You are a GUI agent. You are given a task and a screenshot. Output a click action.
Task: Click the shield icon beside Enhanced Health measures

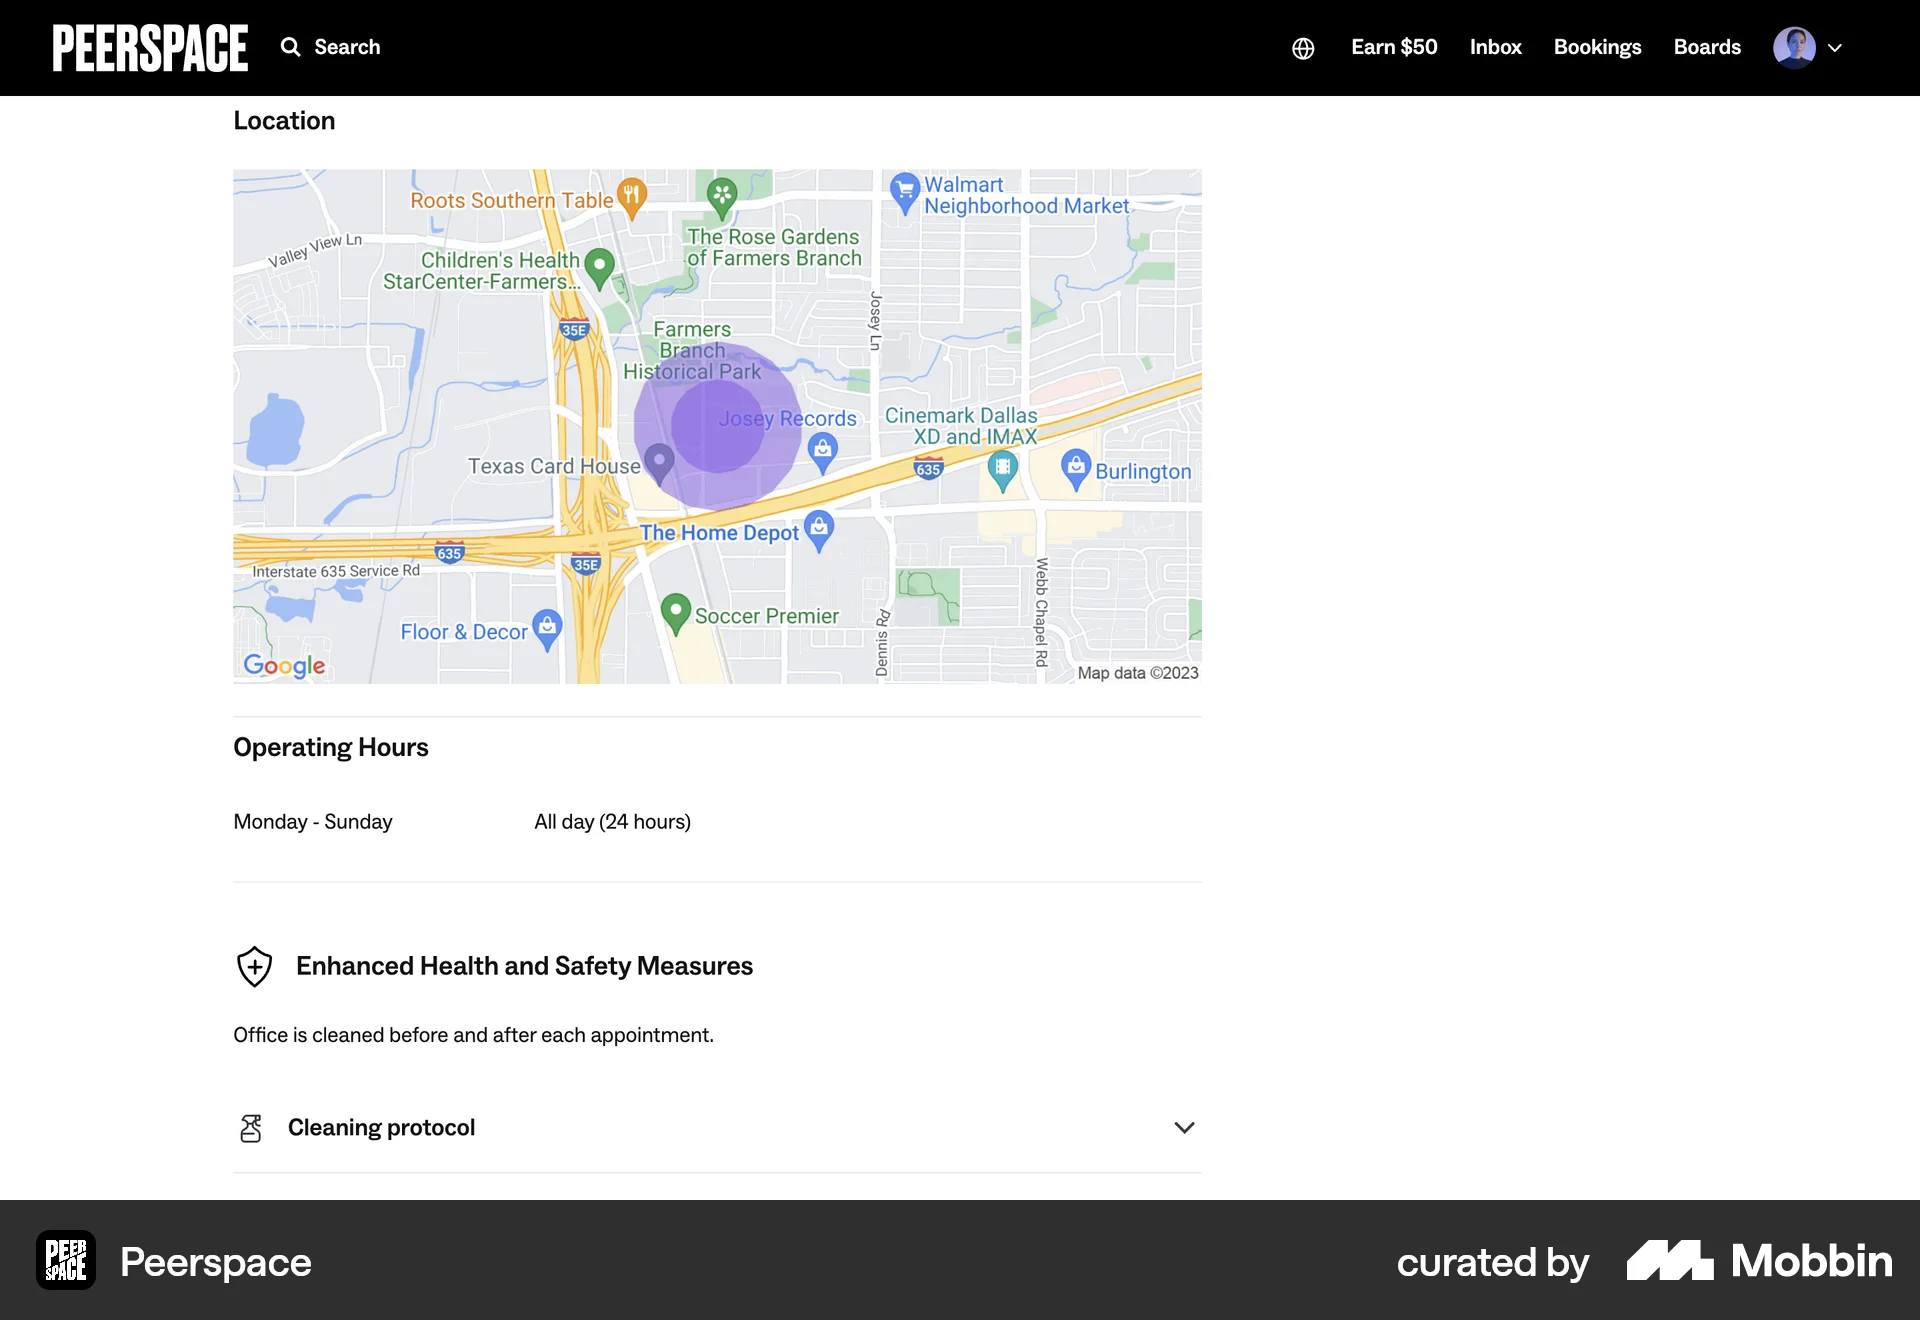pyautogui.click(x=254, y=966)
